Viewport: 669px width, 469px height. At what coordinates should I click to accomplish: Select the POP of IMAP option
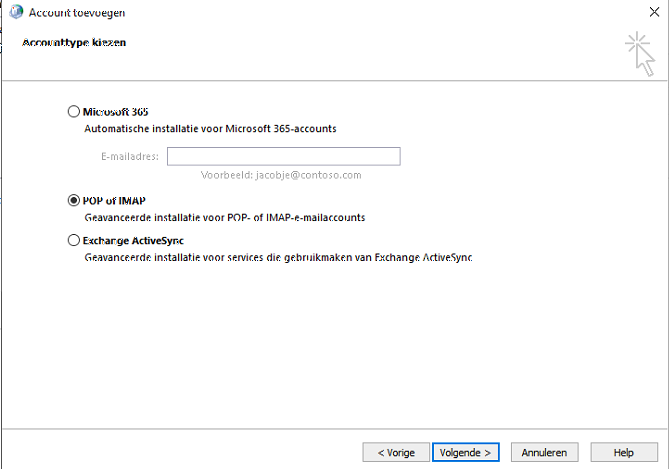(74, 200)
